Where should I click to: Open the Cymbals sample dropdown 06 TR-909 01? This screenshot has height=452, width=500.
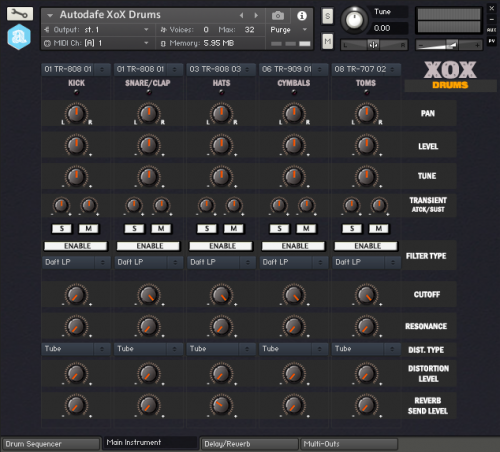point(293,69)
